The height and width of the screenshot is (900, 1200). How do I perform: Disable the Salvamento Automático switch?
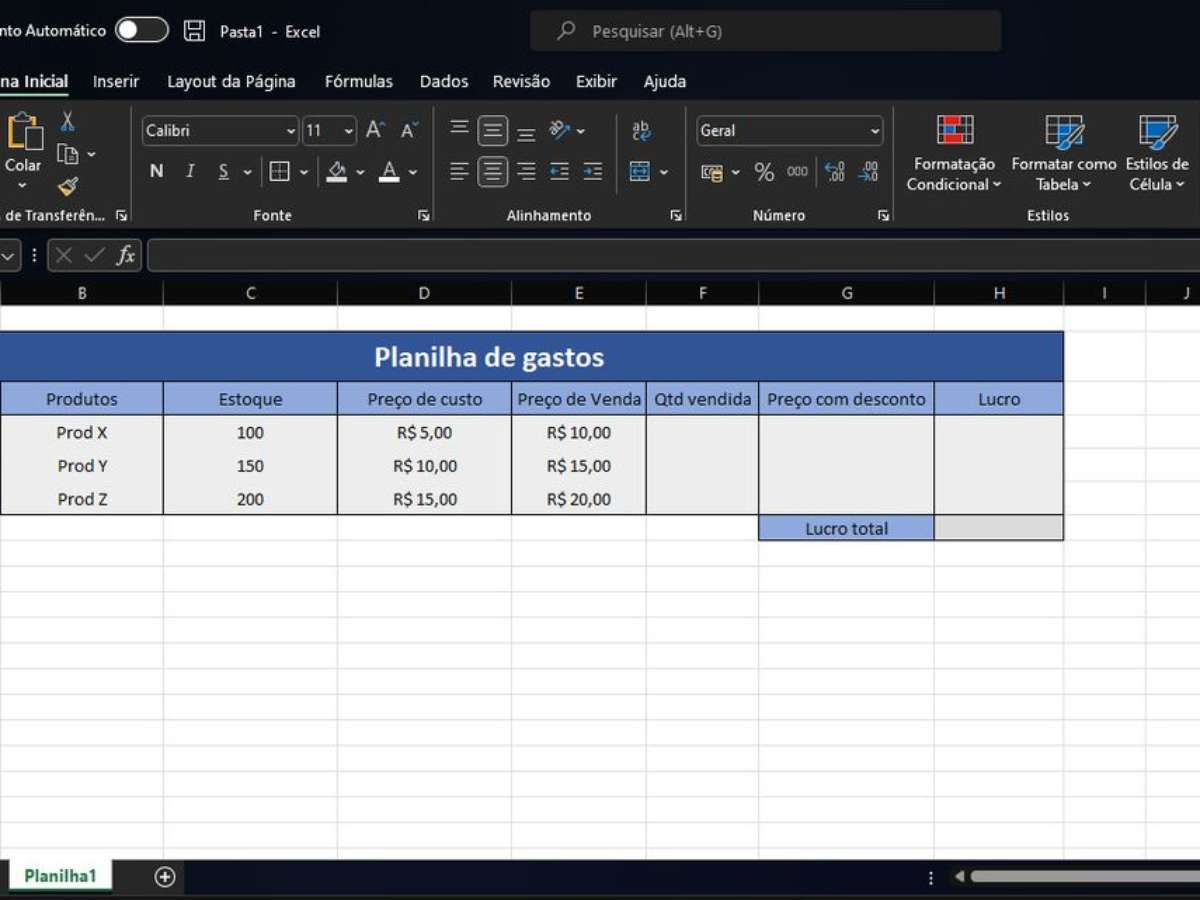[141, 30]
